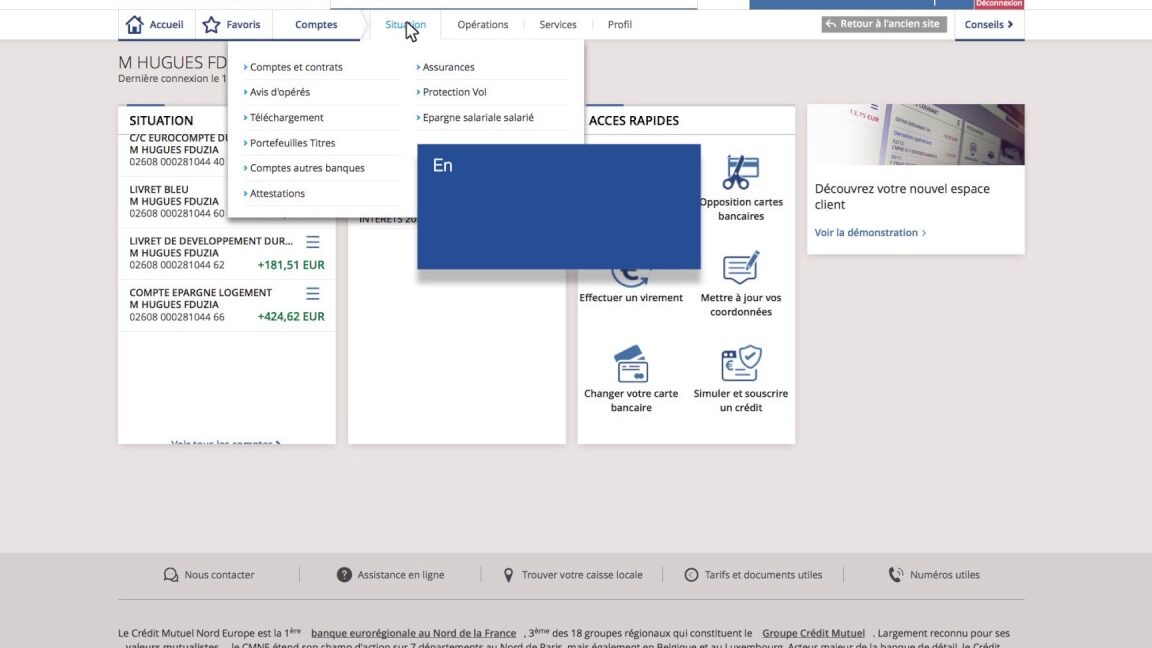
Task: Open the Livret de Développement Durable account menu
Action: coord(313,242)
